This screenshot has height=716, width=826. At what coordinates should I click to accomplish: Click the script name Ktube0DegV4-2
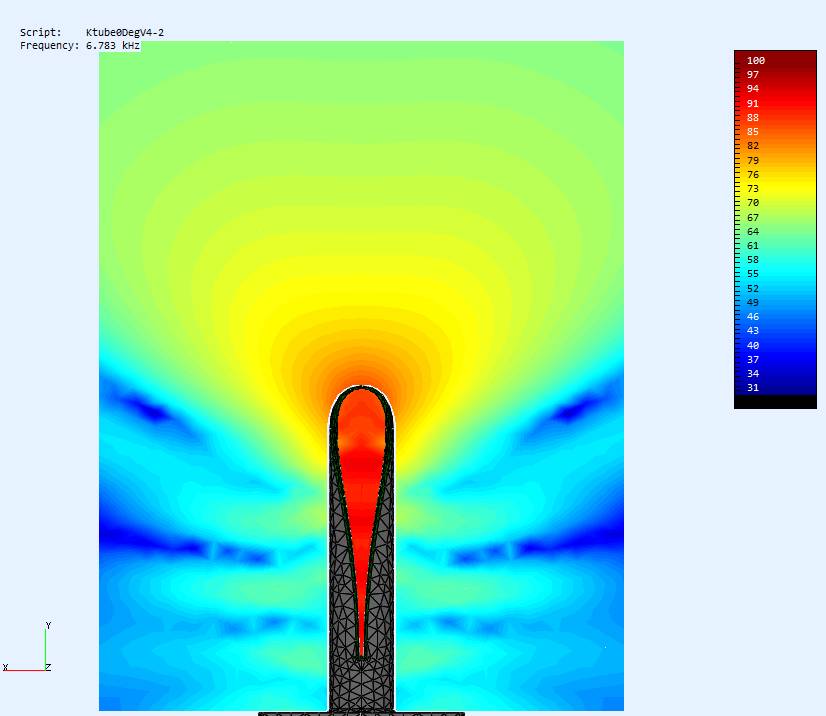tap(125, 33)
